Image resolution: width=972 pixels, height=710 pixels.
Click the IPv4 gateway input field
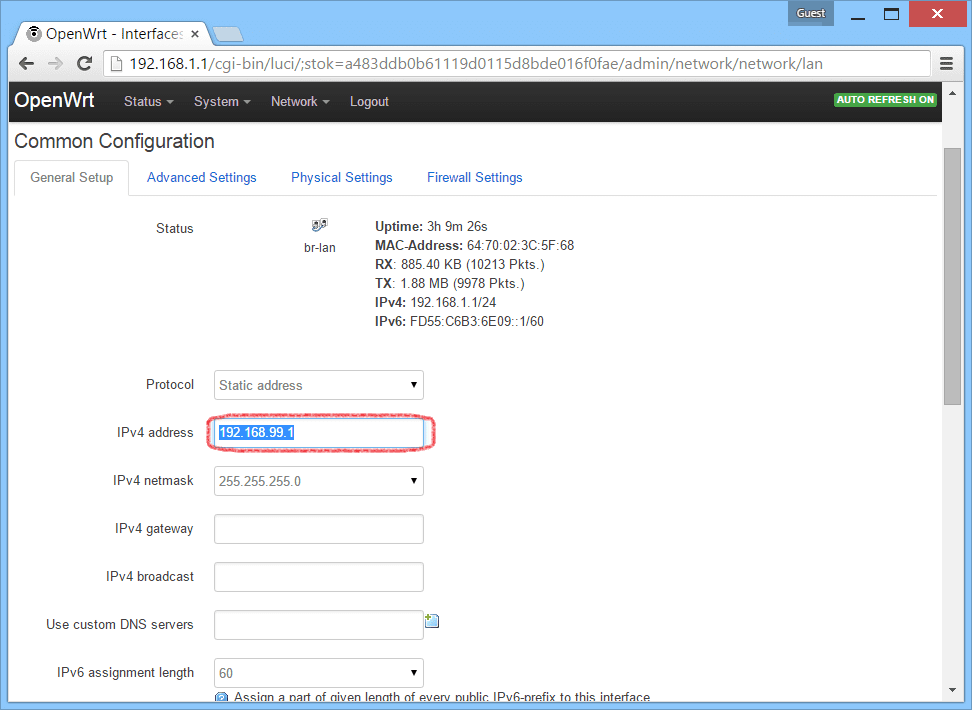point(319,529)
